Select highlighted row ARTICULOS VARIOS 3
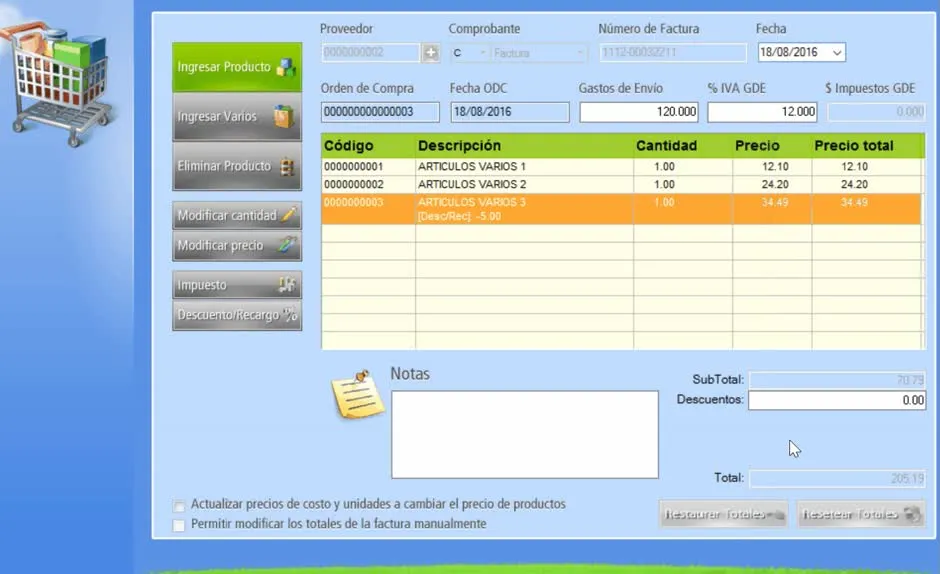Image resolution: width=940 pixels, height=574 pixels. [x=621, y=209]
